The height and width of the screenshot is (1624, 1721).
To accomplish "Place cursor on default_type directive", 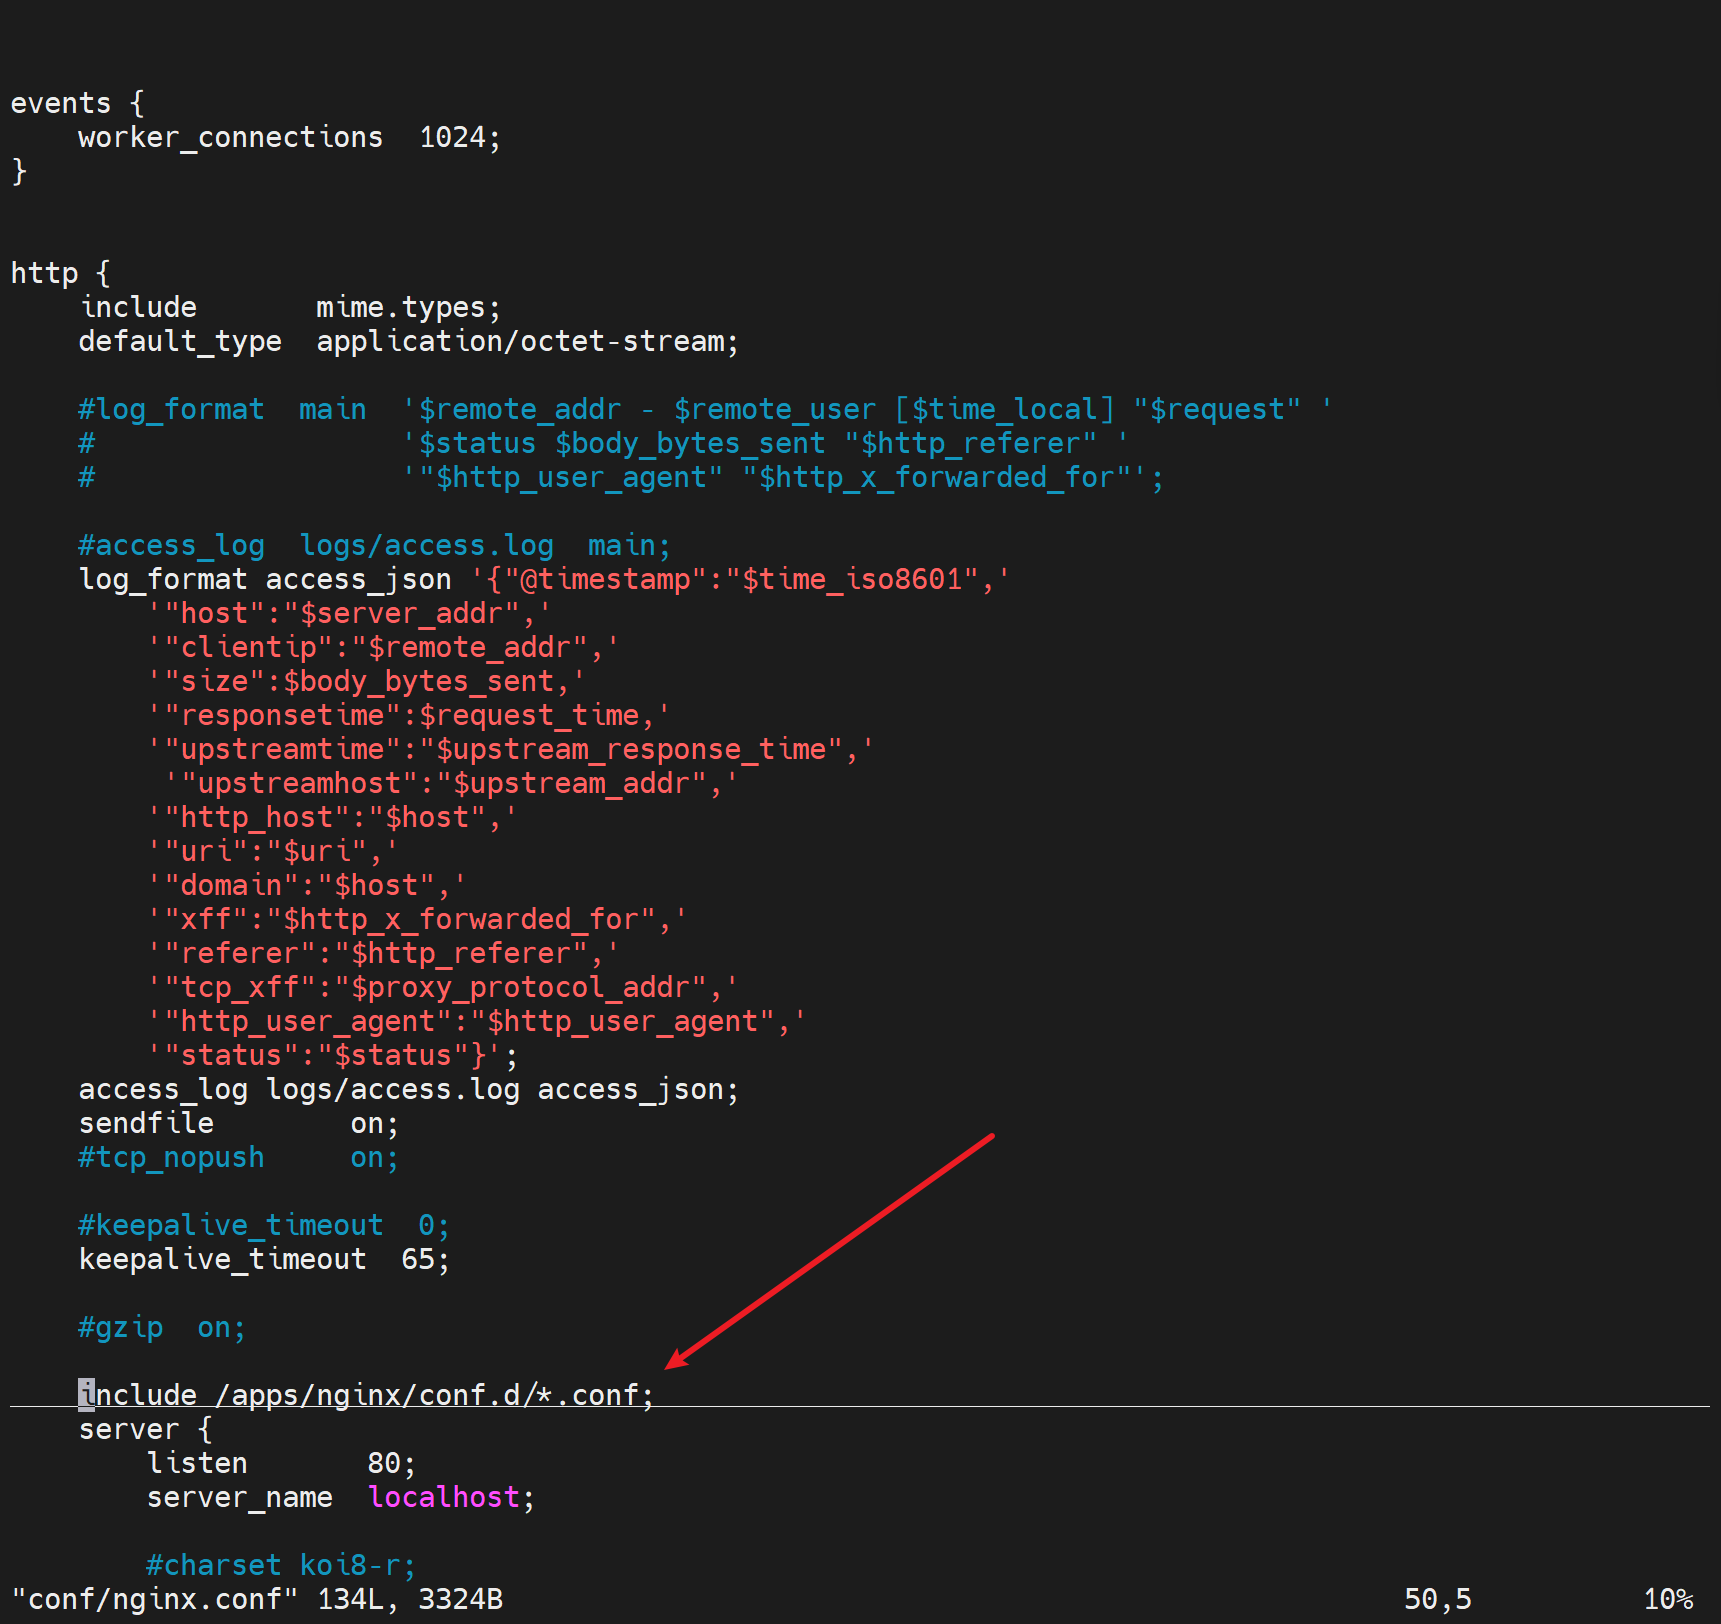I will pos(180,341).
